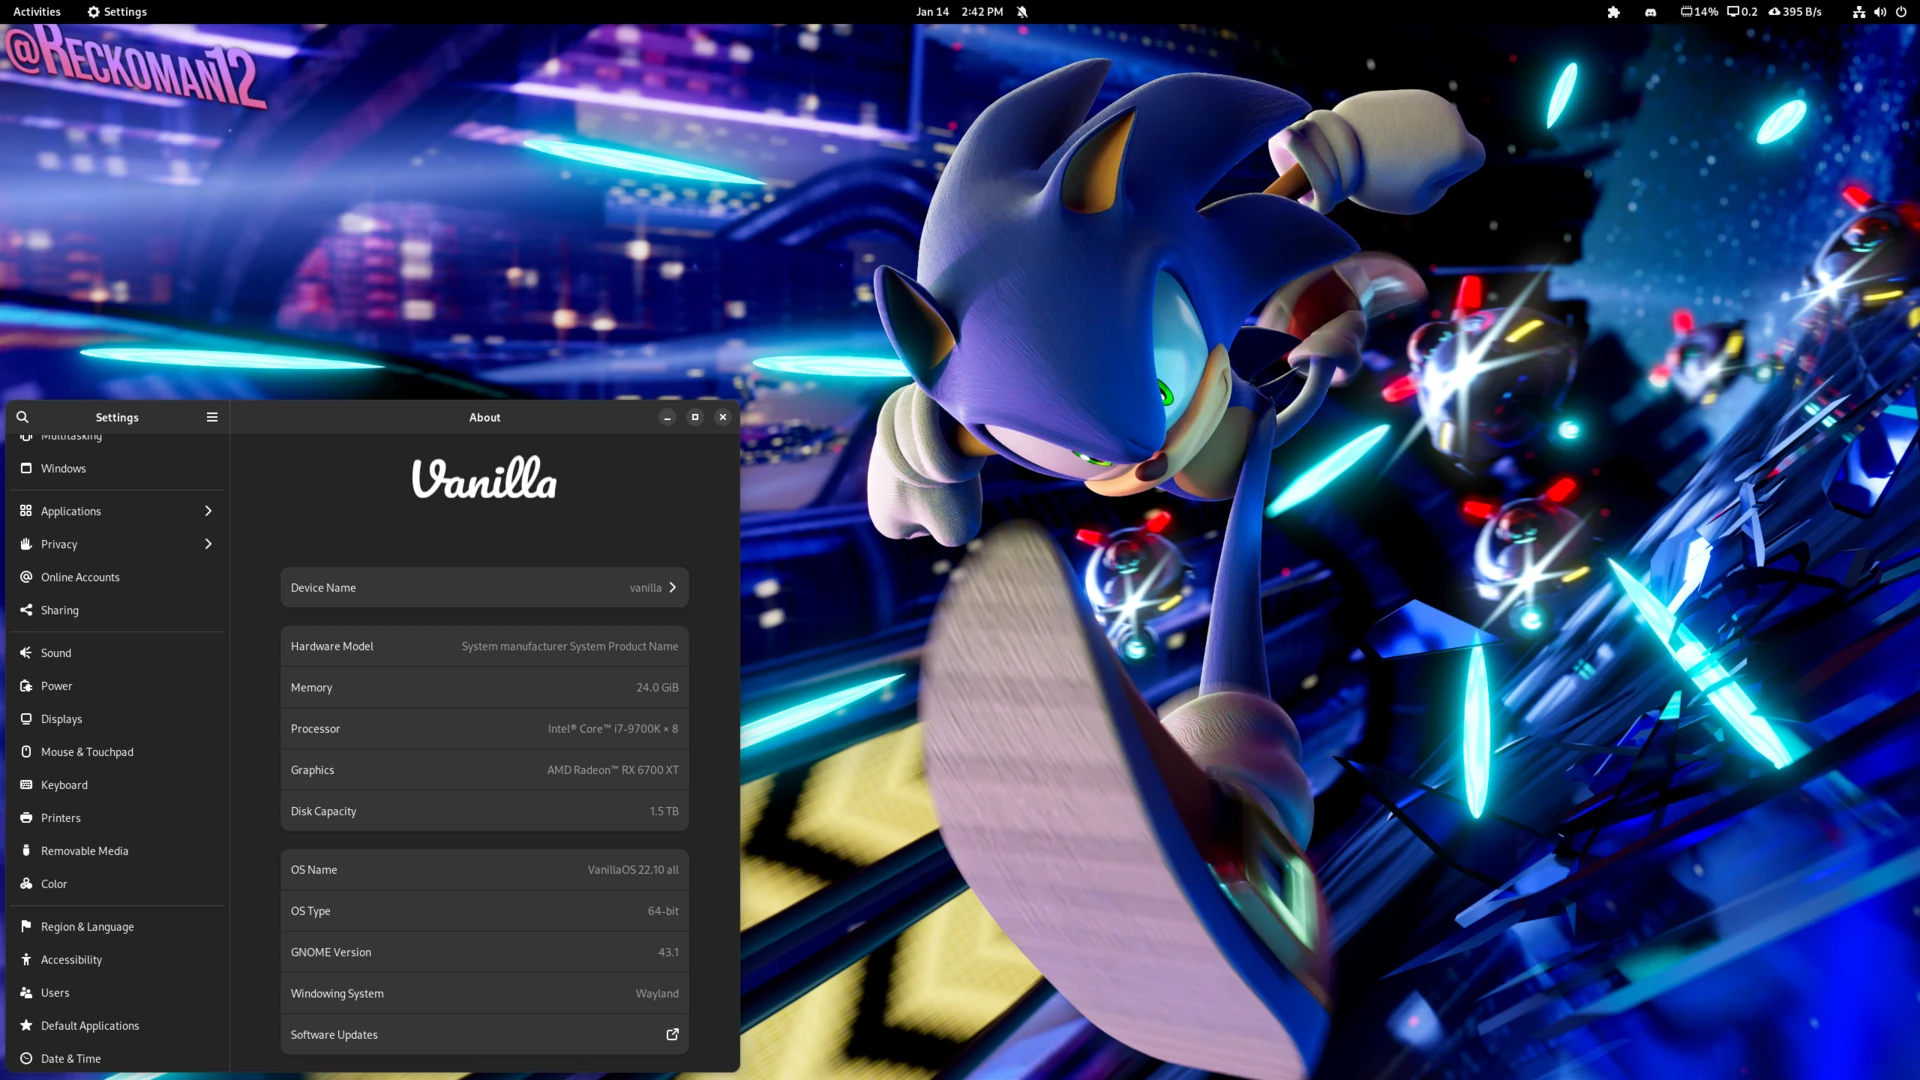The height and width of the screenshot is (1080, 1920).
Task: Click the Processor i7-9700K value
Action: tap(613, 729)
